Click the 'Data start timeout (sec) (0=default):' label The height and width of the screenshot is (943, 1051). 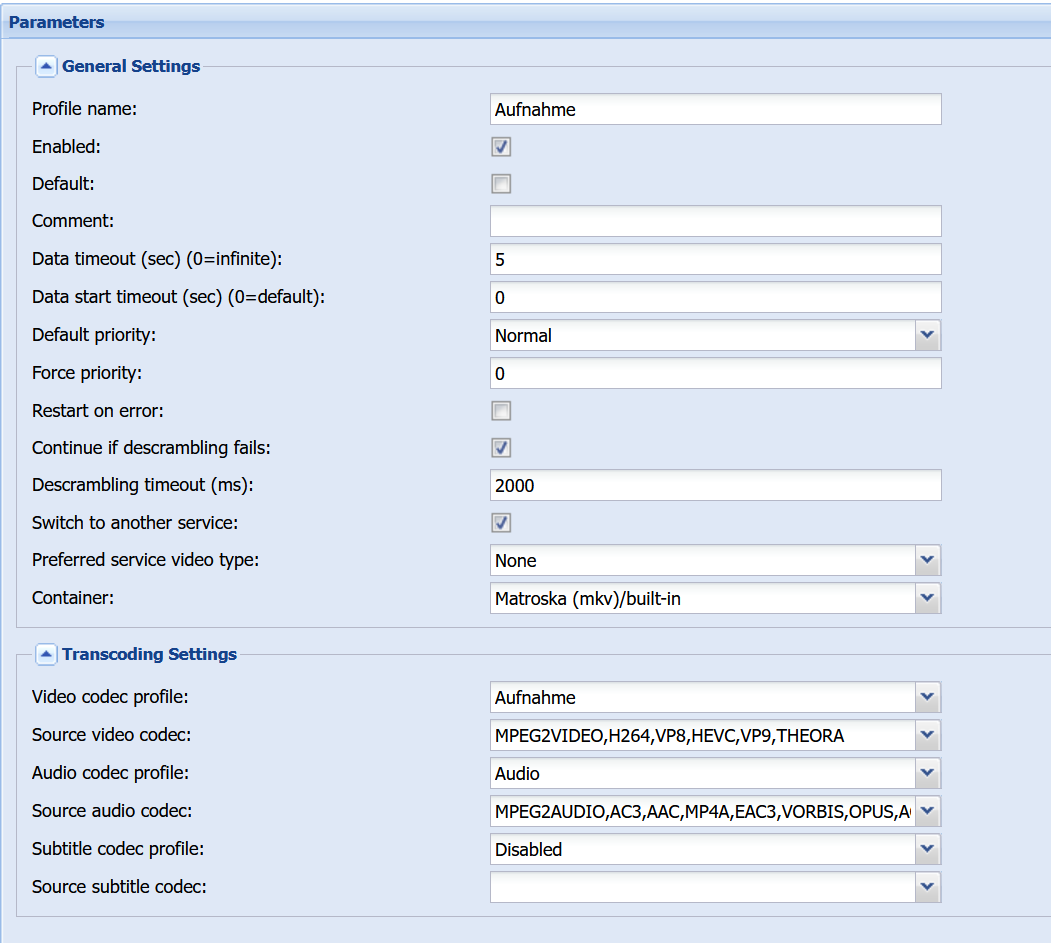click(178, 297)
